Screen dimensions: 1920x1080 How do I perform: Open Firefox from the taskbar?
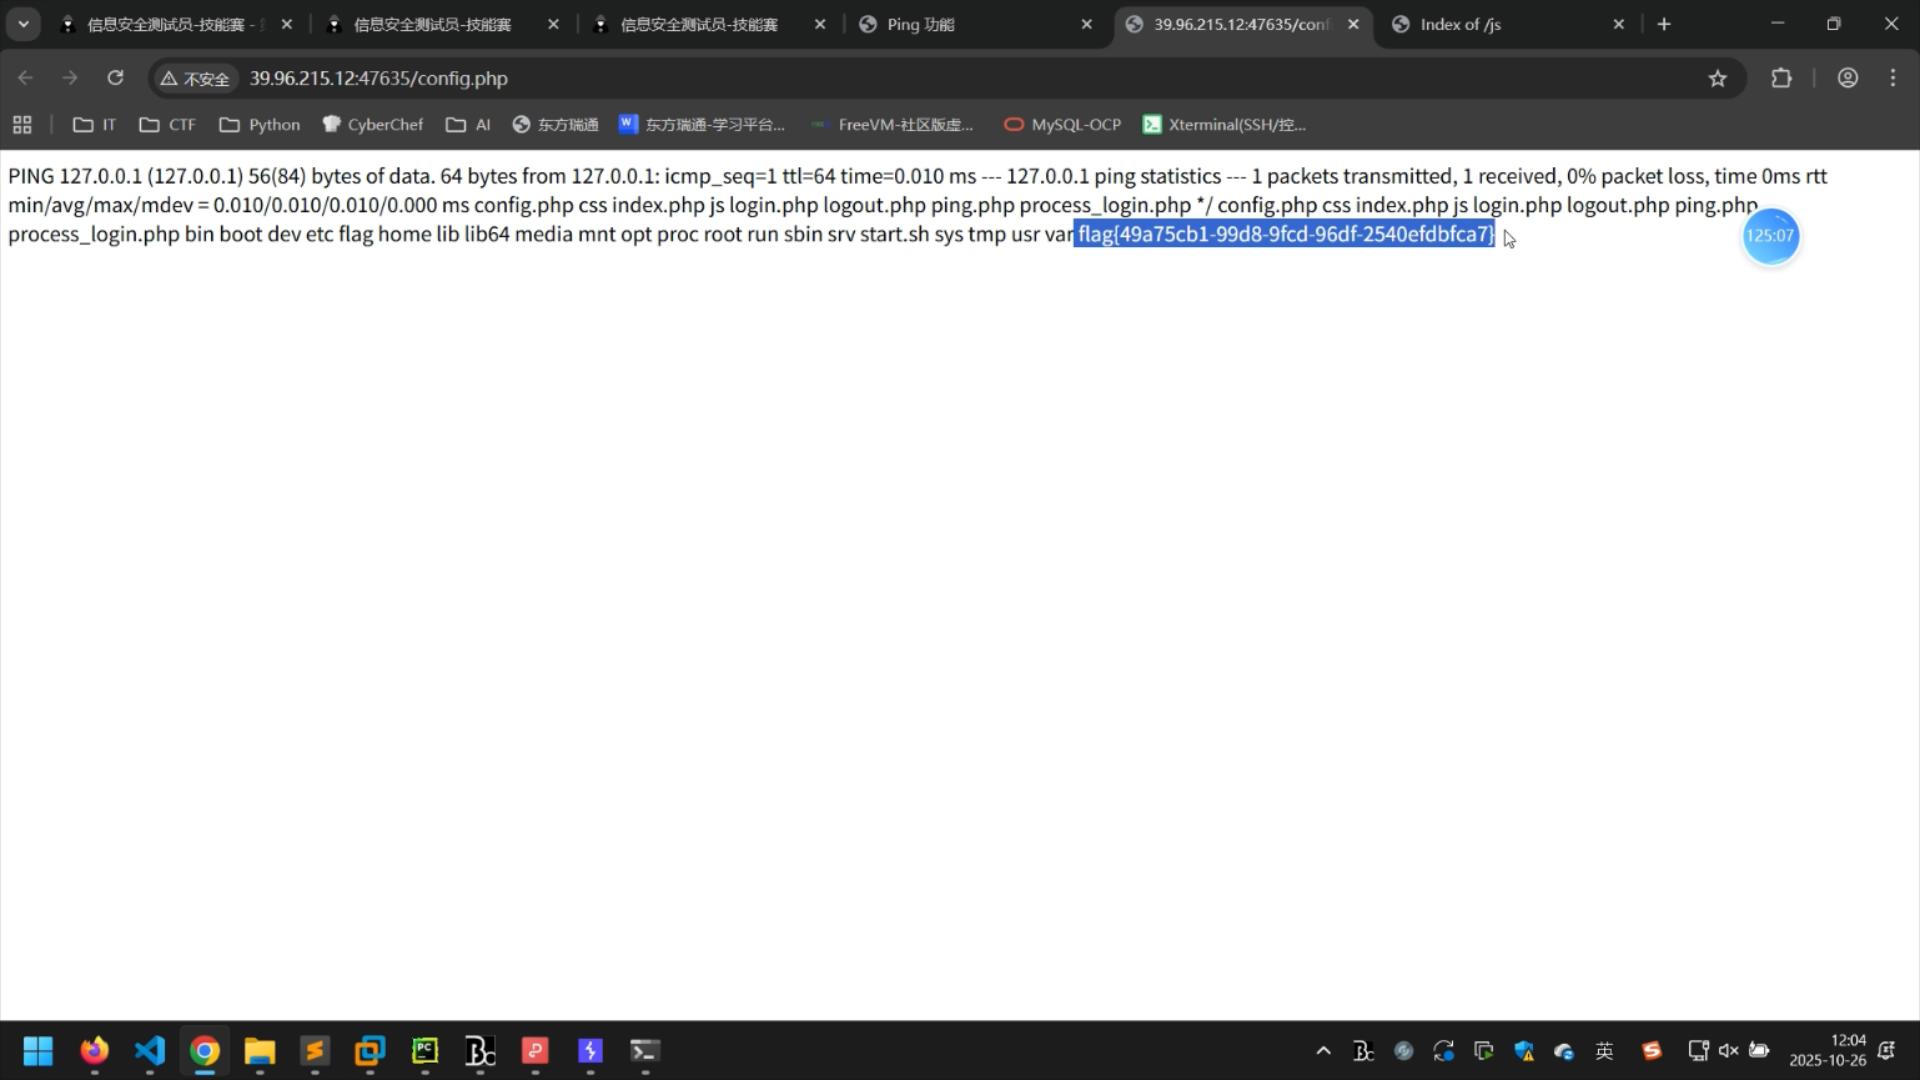94,1050
